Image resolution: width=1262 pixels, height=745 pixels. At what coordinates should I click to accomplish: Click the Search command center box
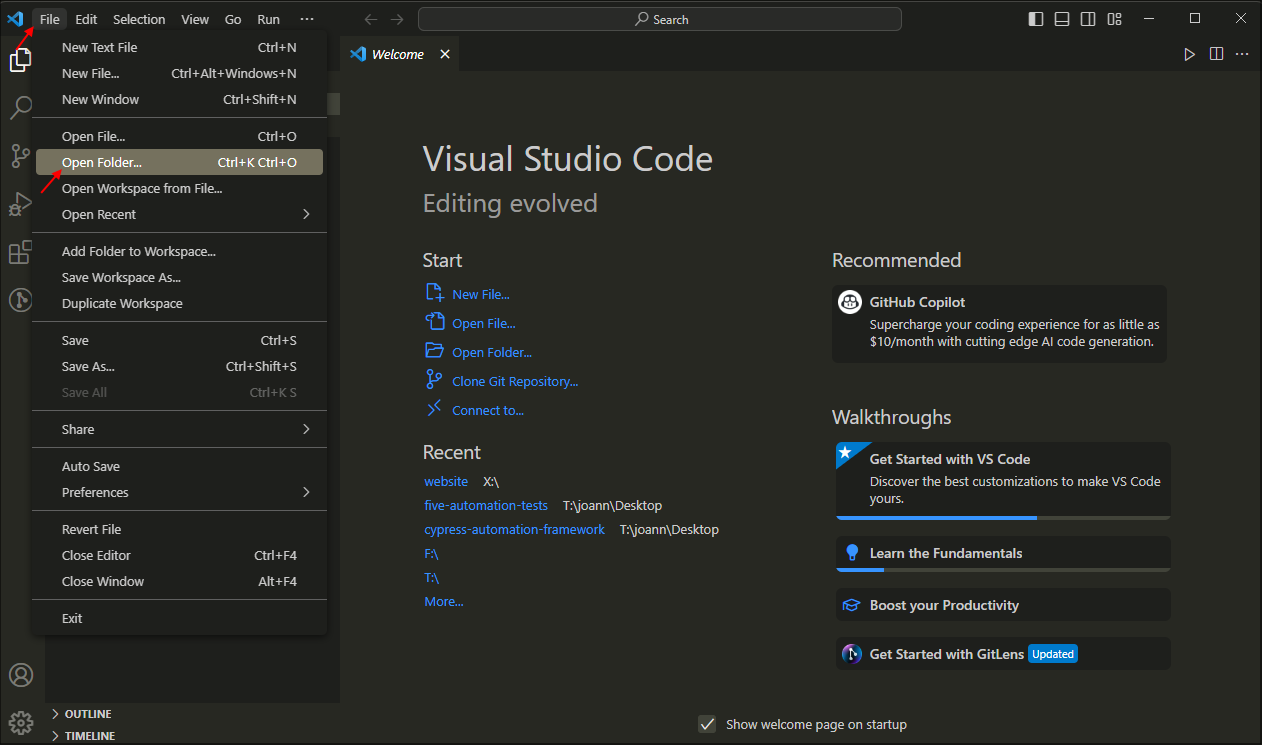point(660,19)
